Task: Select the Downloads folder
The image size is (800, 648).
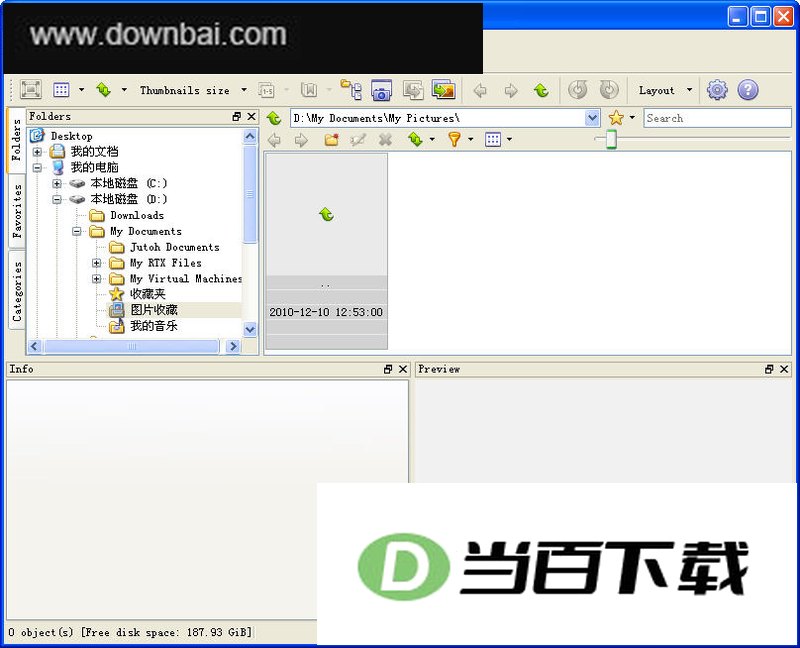Action: tap(137, 215)
